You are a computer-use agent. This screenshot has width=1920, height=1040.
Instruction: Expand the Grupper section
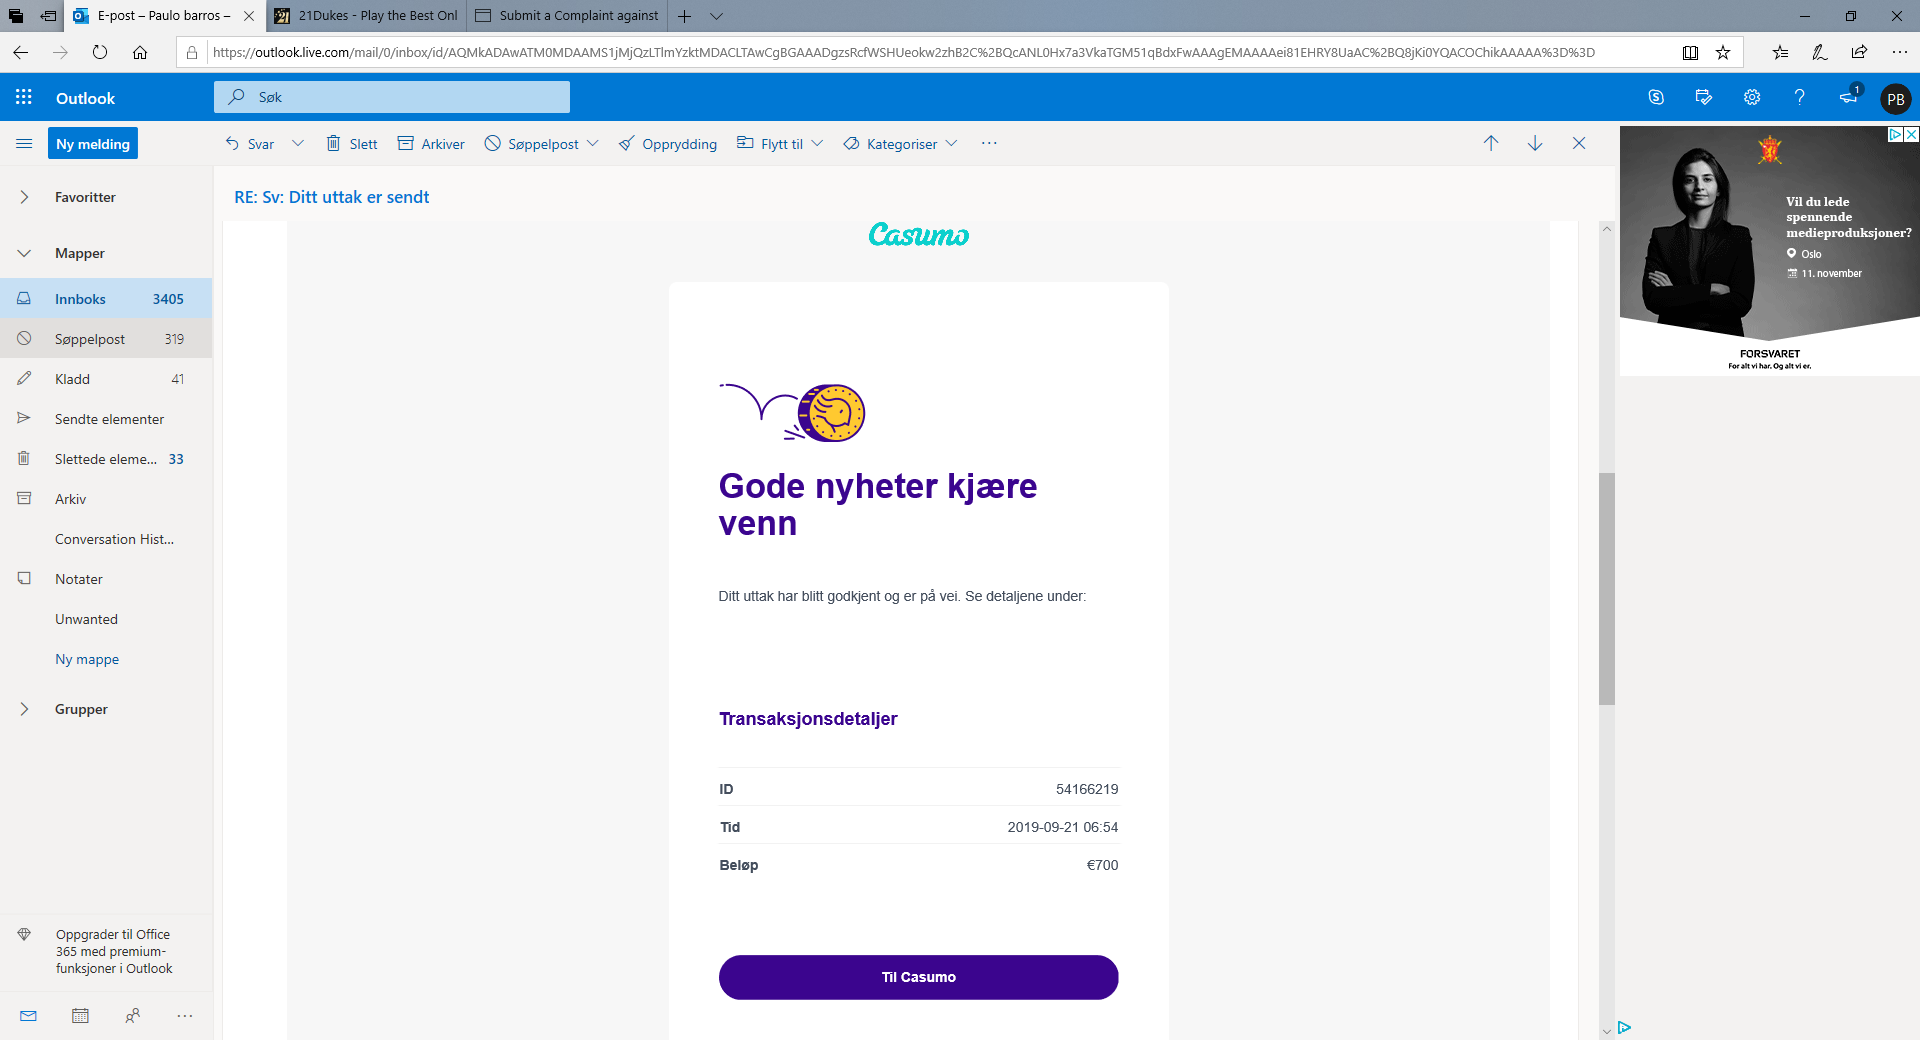(24, 709)
